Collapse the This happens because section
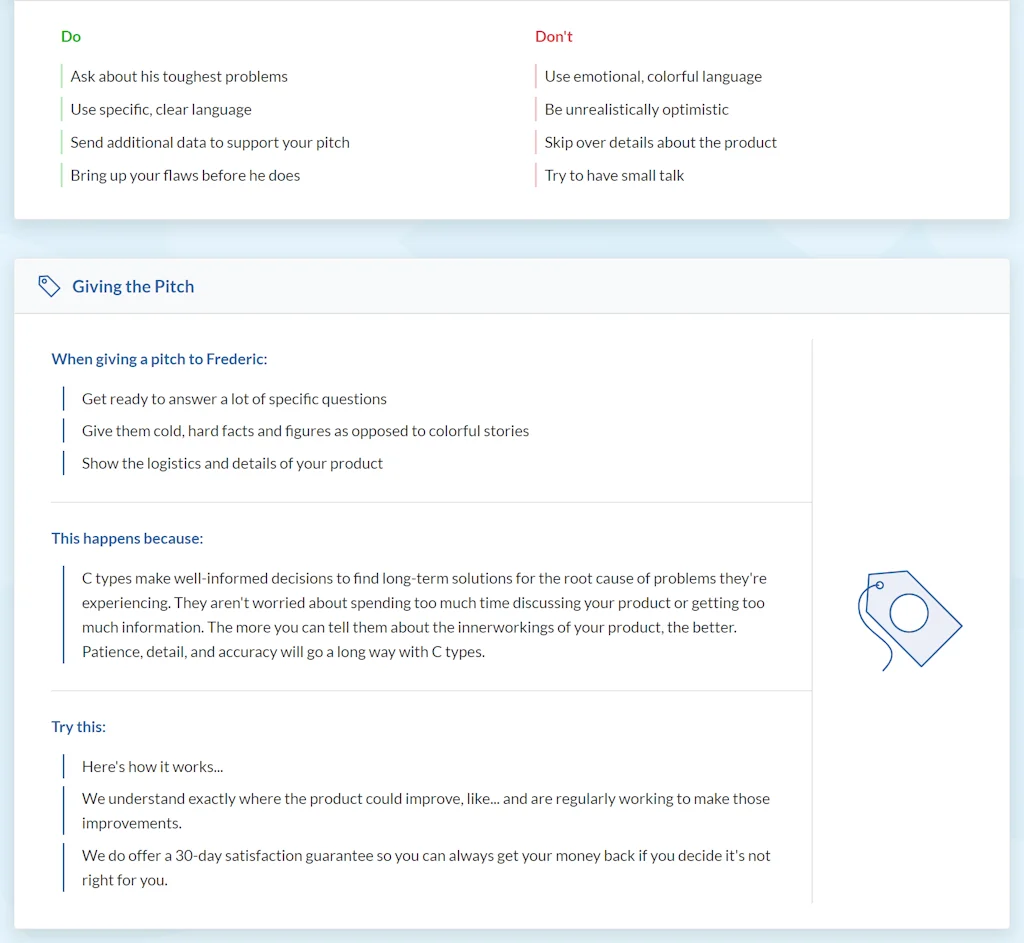Screen dimensions: 1024x943 tap(127, 538)
